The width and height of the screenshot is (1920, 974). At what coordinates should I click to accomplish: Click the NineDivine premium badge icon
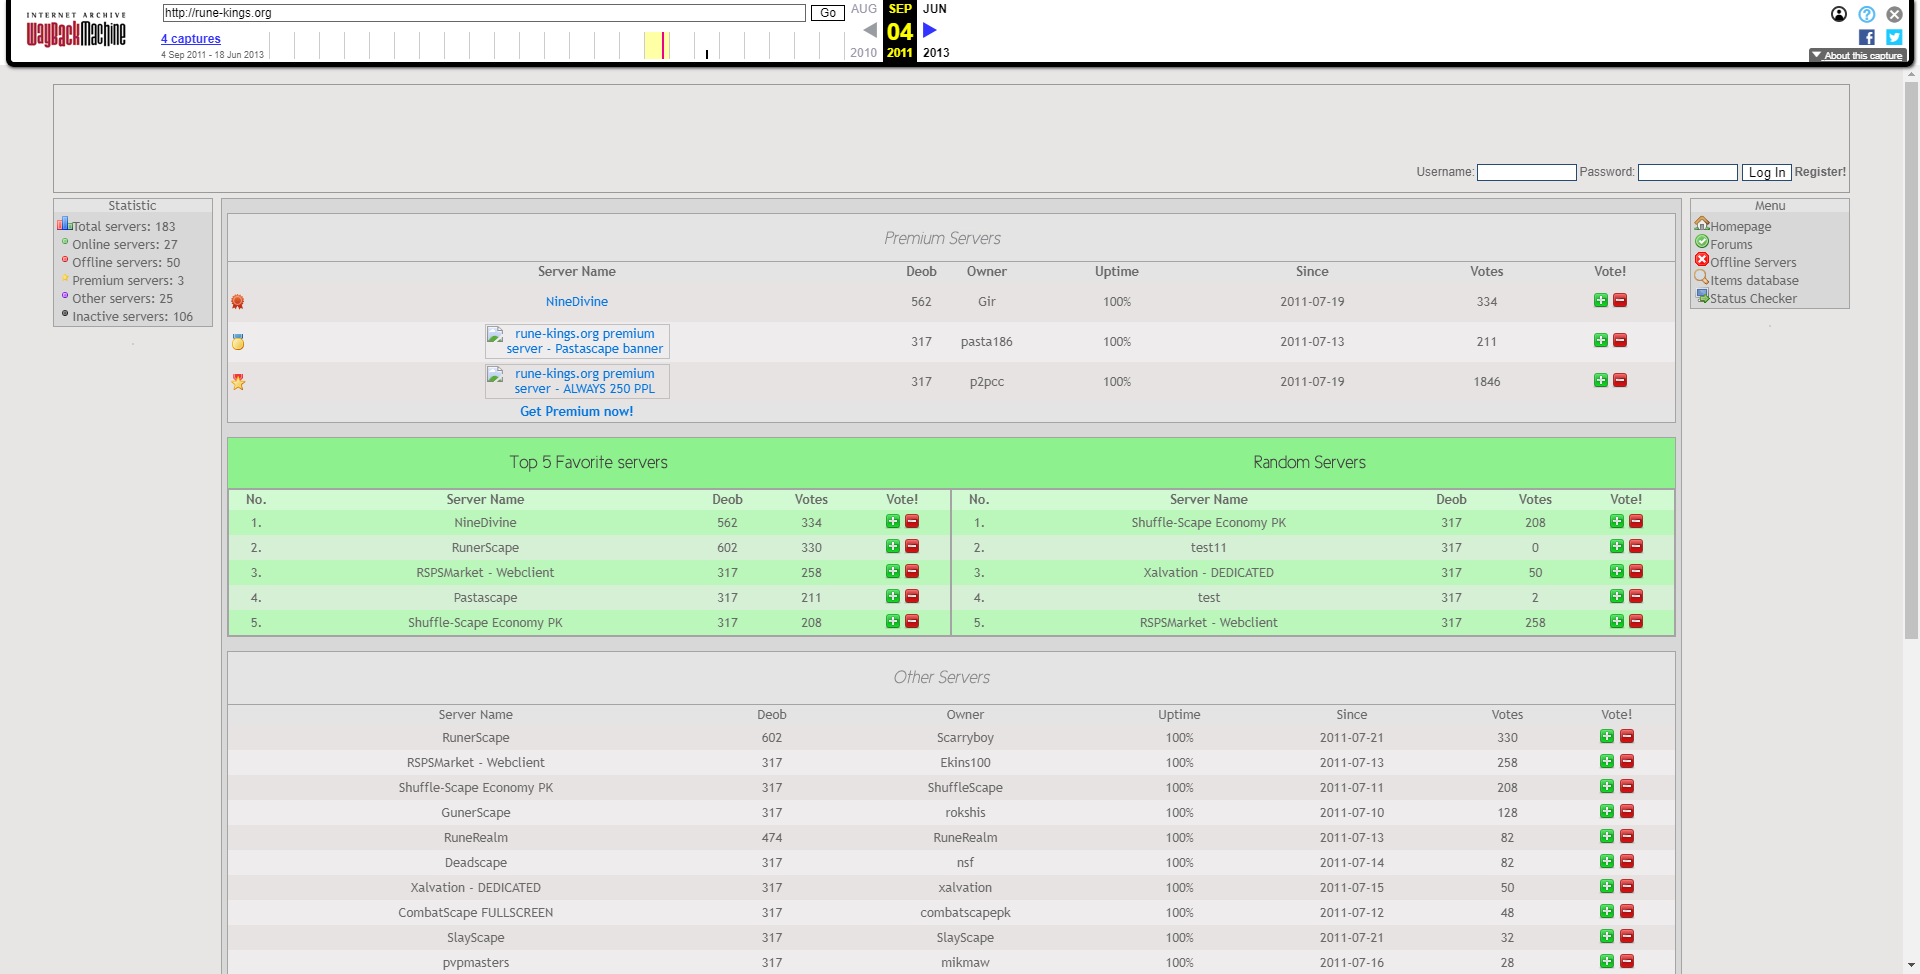[x=238, y=301]
